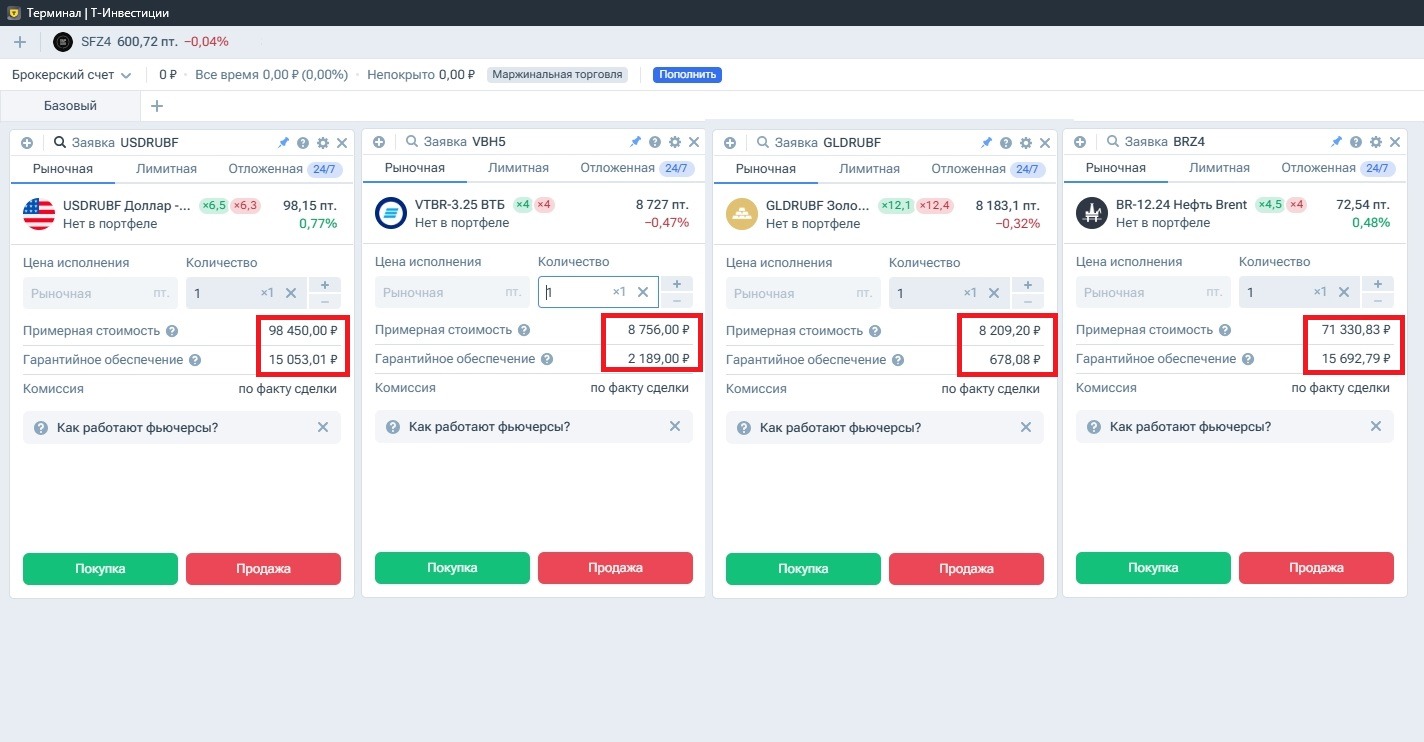The width and height of the screenshot is (1424, 742).
Task: Select the Базовый workspace tab
Action: pos(70,106)
